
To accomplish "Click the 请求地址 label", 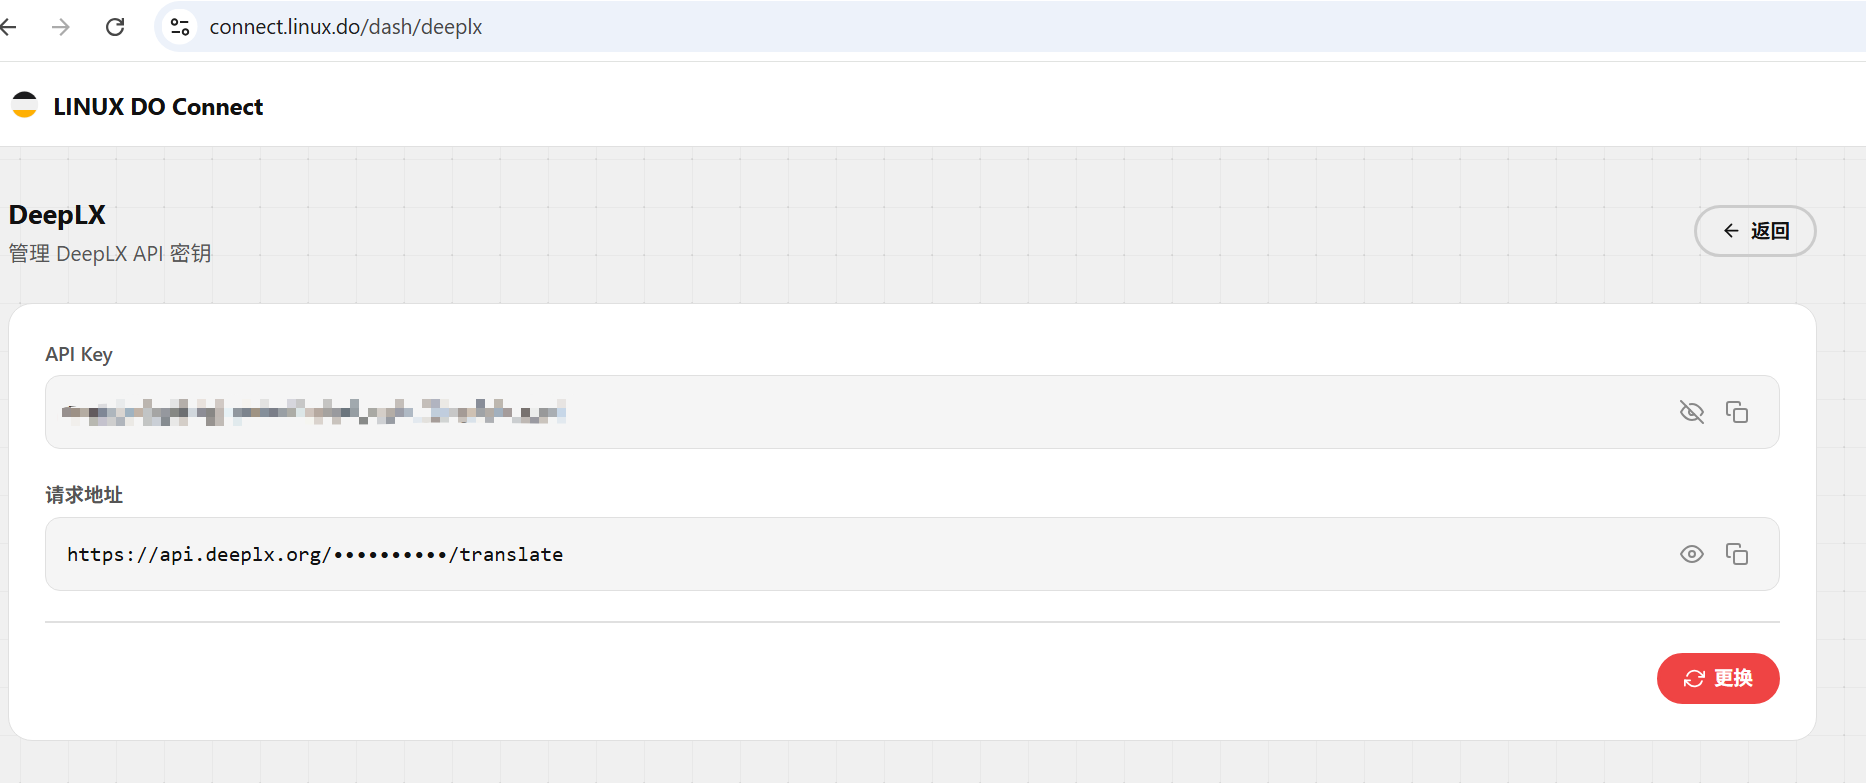I will [84, 495].
